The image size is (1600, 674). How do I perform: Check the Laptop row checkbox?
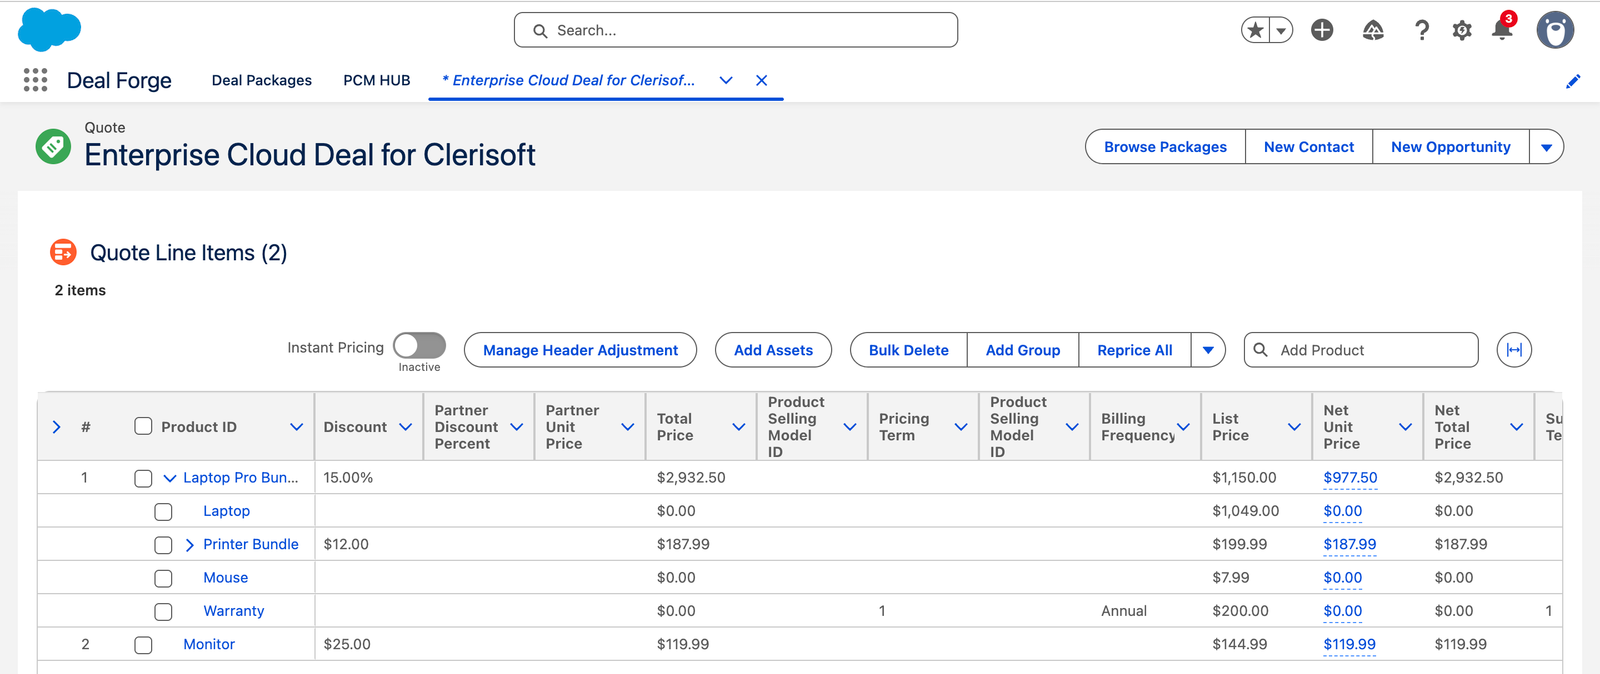pyautogui.click(x=164, y=512)
